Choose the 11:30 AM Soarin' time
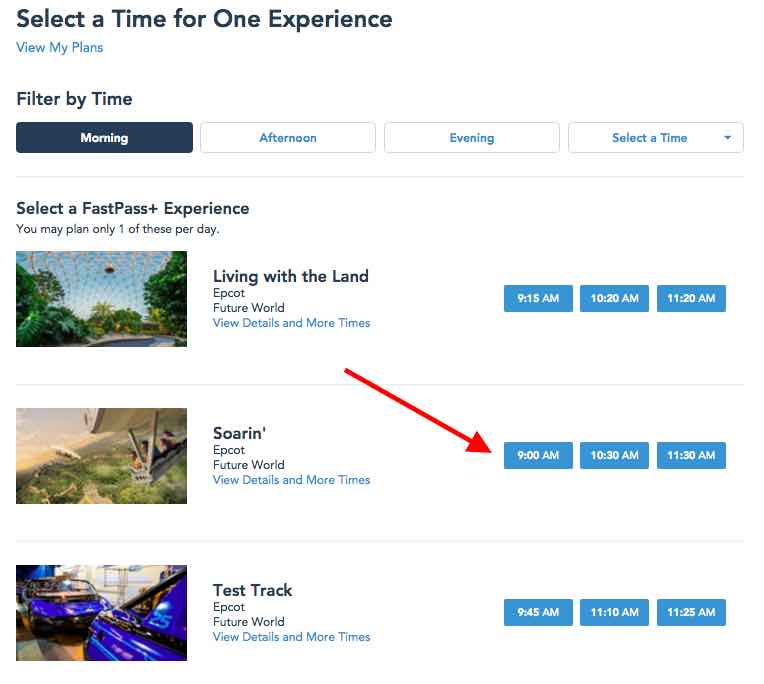The image size is (764, 684). (x=691, y=455)
